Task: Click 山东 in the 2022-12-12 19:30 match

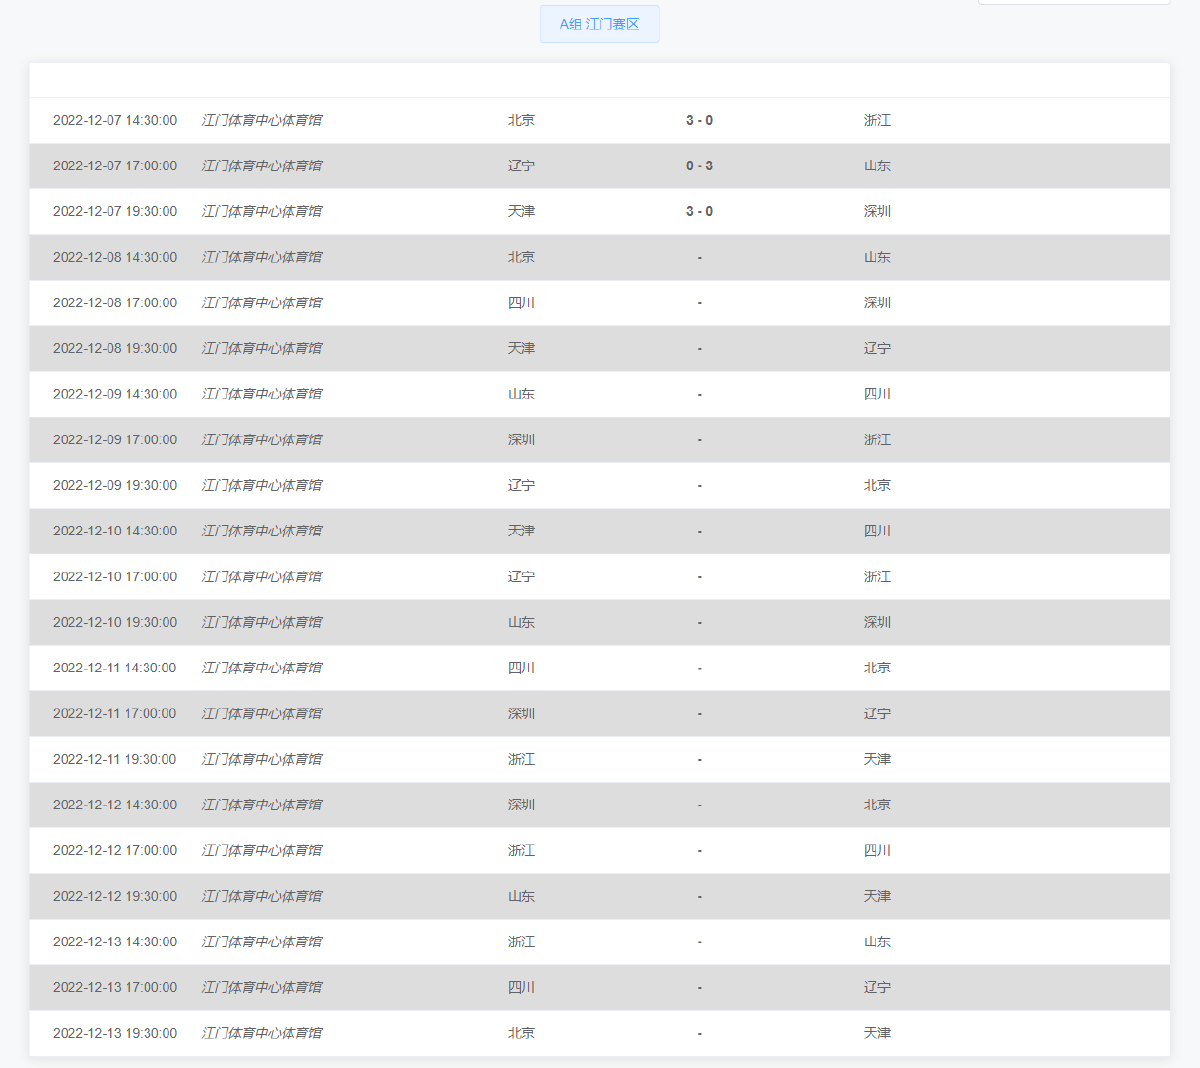Action: tap(521, 896)
